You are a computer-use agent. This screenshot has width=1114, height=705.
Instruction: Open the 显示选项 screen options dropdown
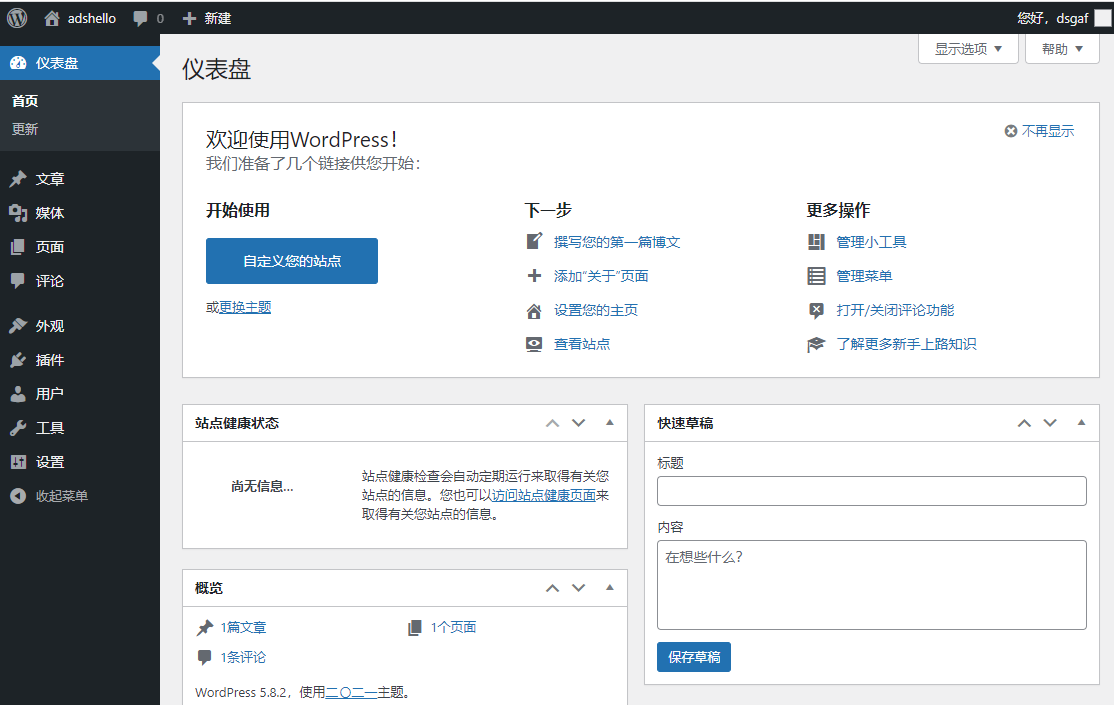tap(968, 49)
